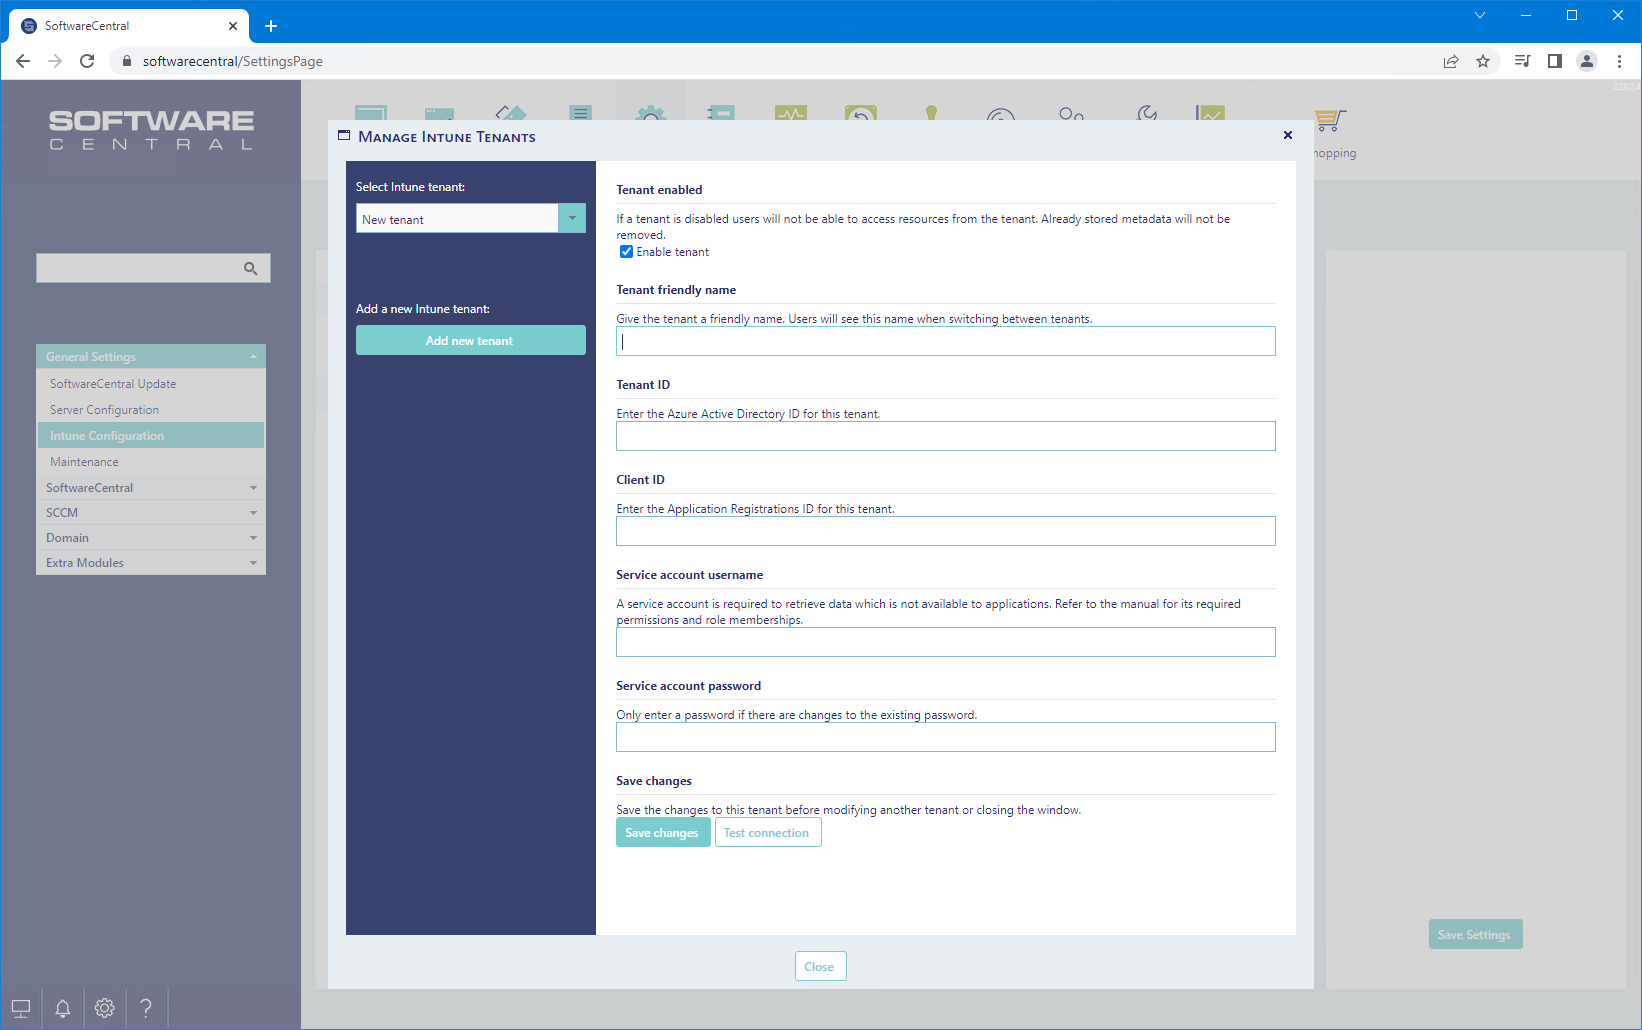This screenshot has height=1030, width=1642.
Task: Click the gear settings icon in bottom bar
Action: tap(105, 1008)
